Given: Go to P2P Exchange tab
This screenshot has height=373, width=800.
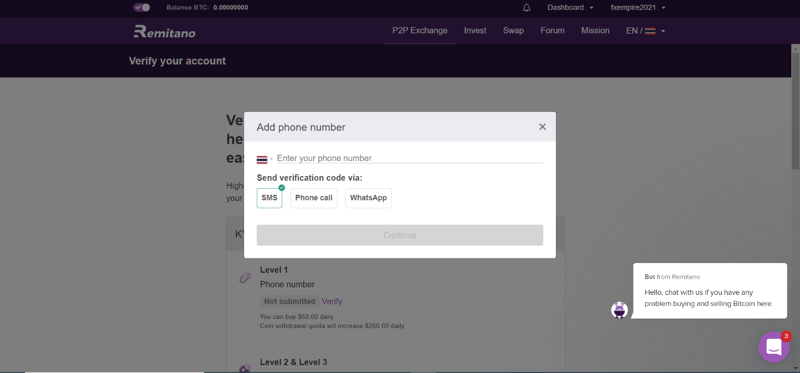Looking at the screenshot, I should (x=419, y=31).
